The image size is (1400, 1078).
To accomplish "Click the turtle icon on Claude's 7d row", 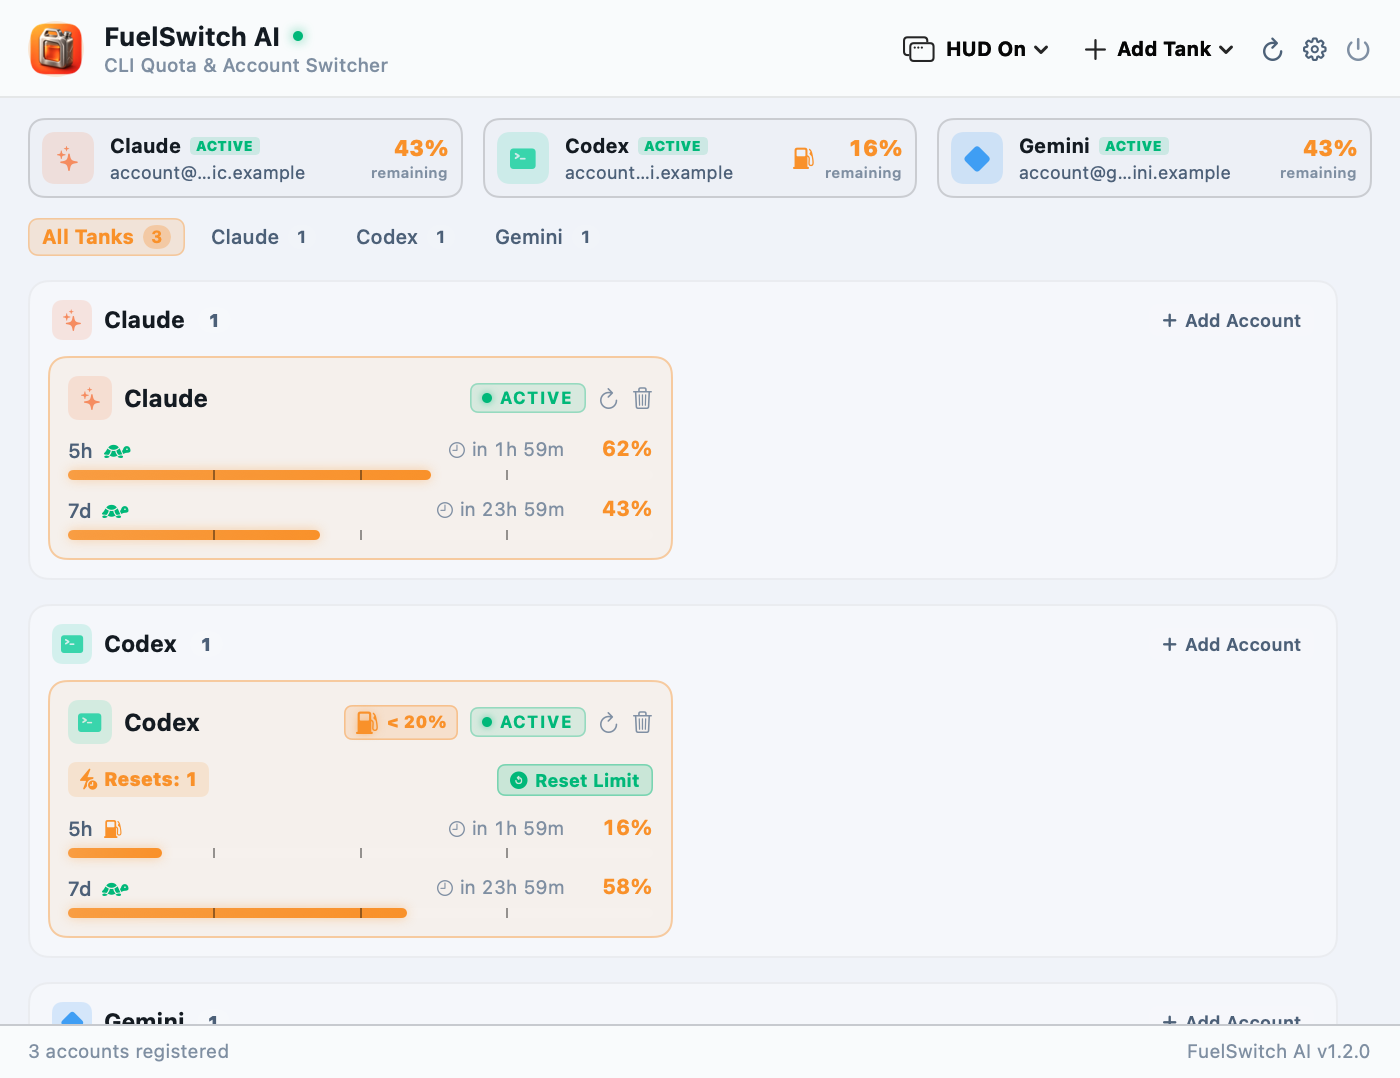I will [x=115, y=511].
